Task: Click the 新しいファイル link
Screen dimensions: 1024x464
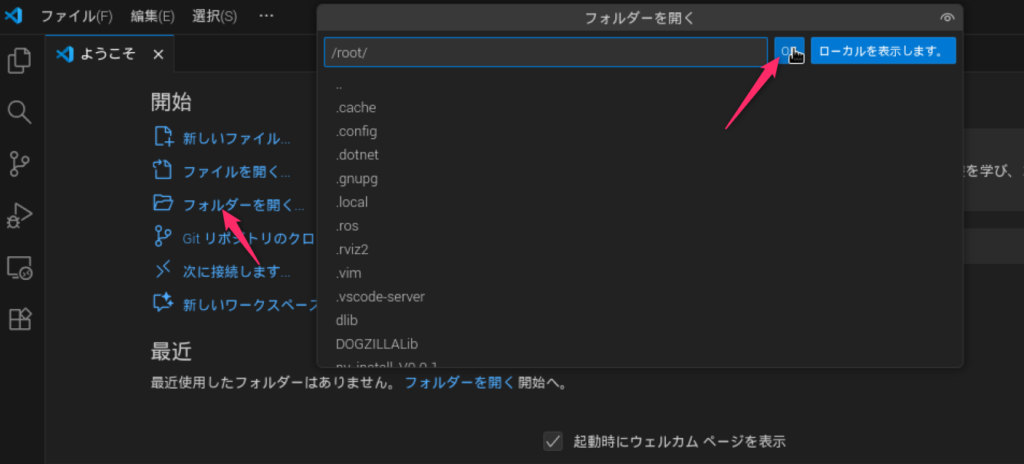Action: point(236,138)
